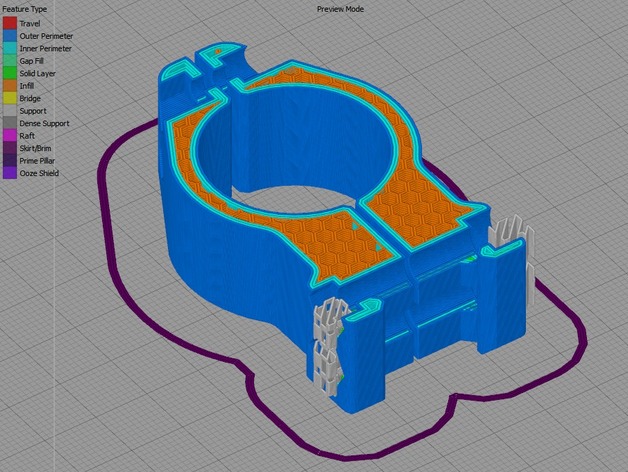The height and width of the screenshot is (472, 628).
Task: Click the 'Travel' legend label
Action: click(30, 24)
